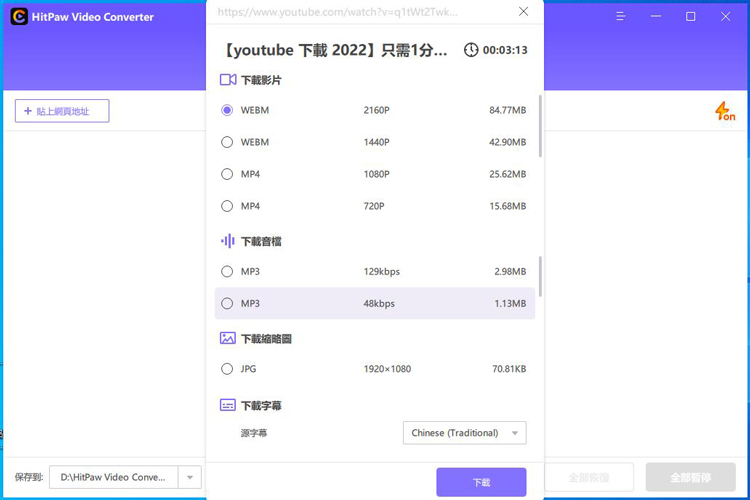
Task: Click the download audio waveform icon
Action: click(x=228, y=241)
